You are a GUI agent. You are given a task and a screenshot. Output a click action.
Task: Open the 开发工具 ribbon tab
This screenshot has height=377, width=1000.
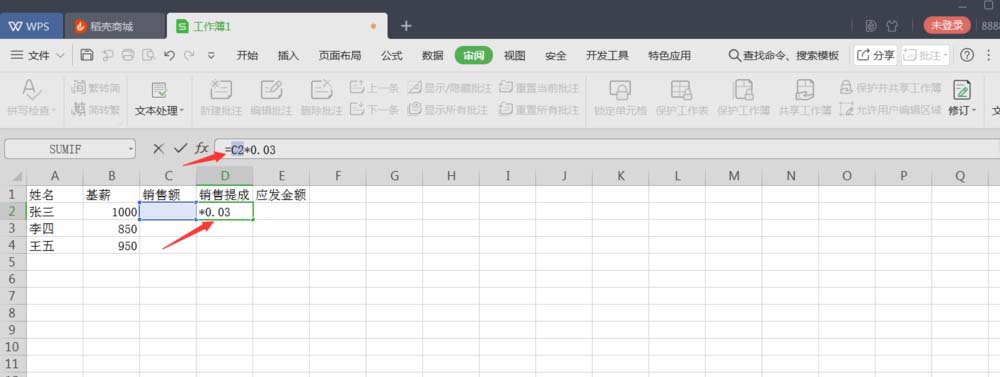(607, 55)
